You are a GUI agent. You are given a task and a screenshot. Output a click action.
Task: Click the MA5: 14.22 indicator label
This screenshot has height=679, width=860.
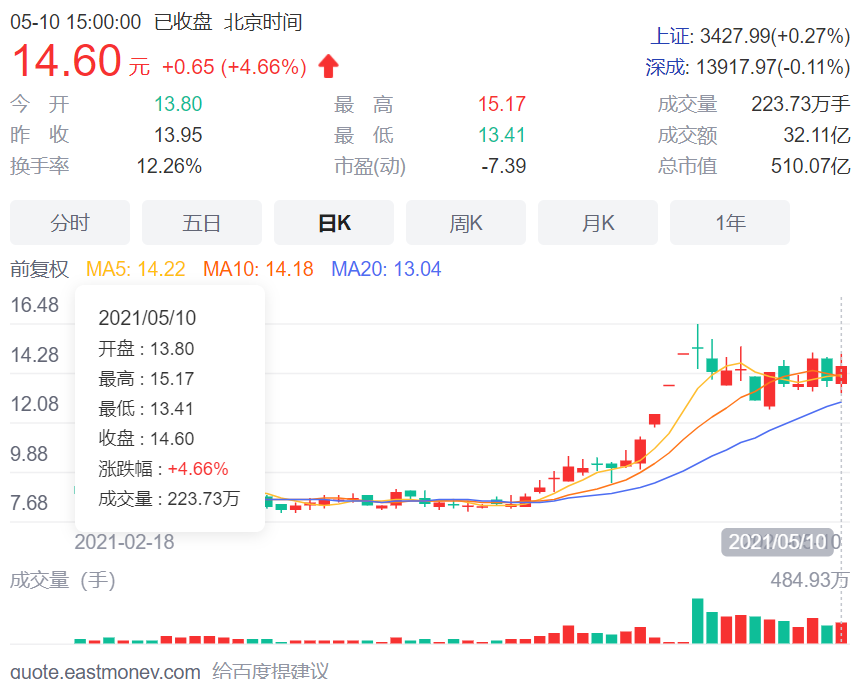[x=135, y=269]
